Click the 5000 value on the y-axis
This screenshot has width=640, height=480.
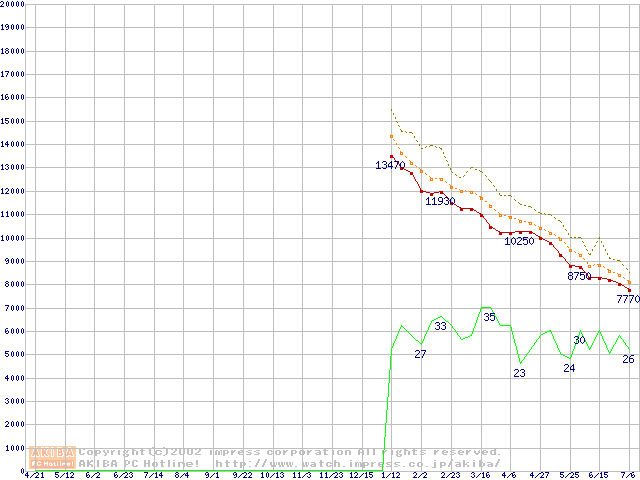click(x=16, y=355)
